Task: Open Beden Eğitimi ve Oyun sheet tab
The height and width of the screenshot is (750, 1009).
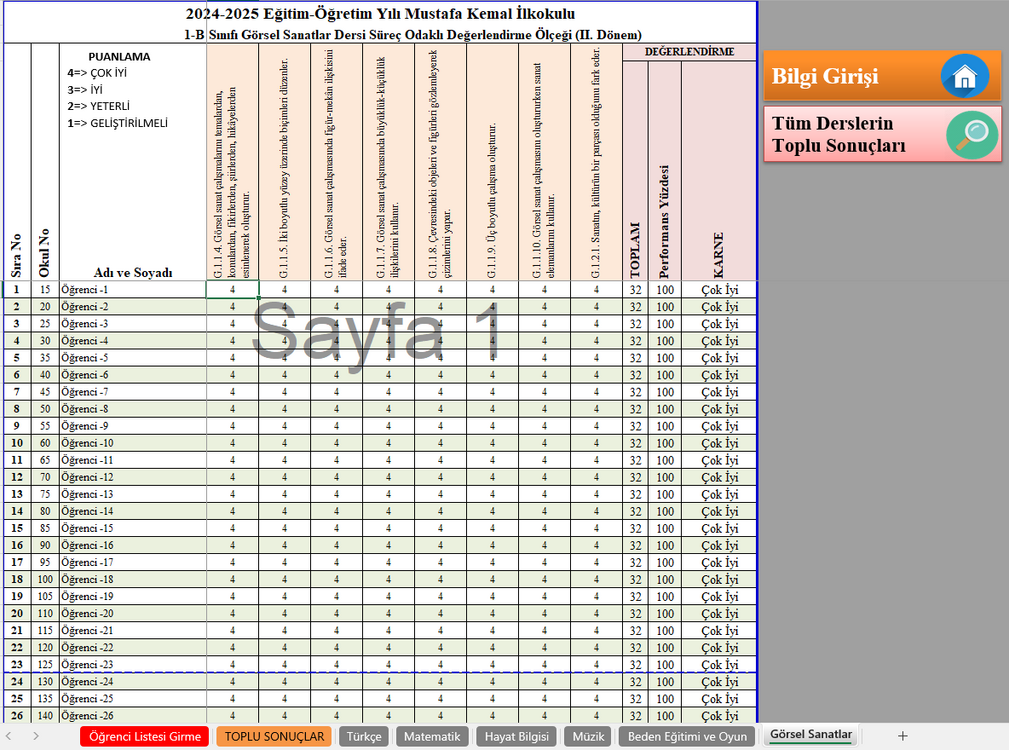Action: click(x=687, y=736)
